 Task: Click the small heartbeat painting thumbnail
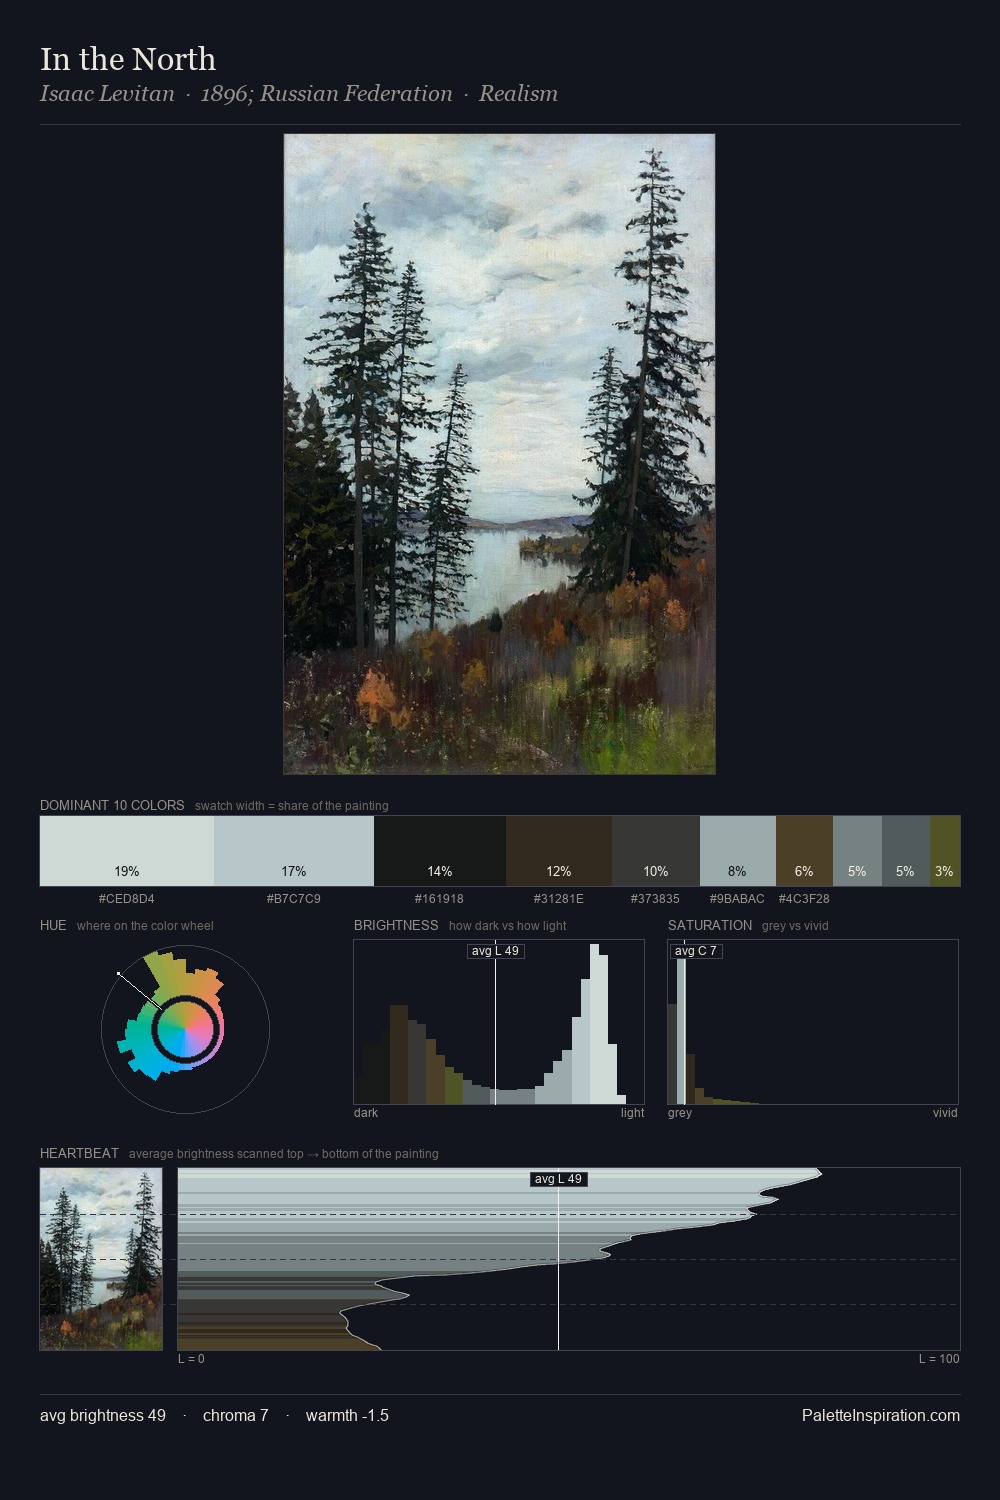point(101,1259)
